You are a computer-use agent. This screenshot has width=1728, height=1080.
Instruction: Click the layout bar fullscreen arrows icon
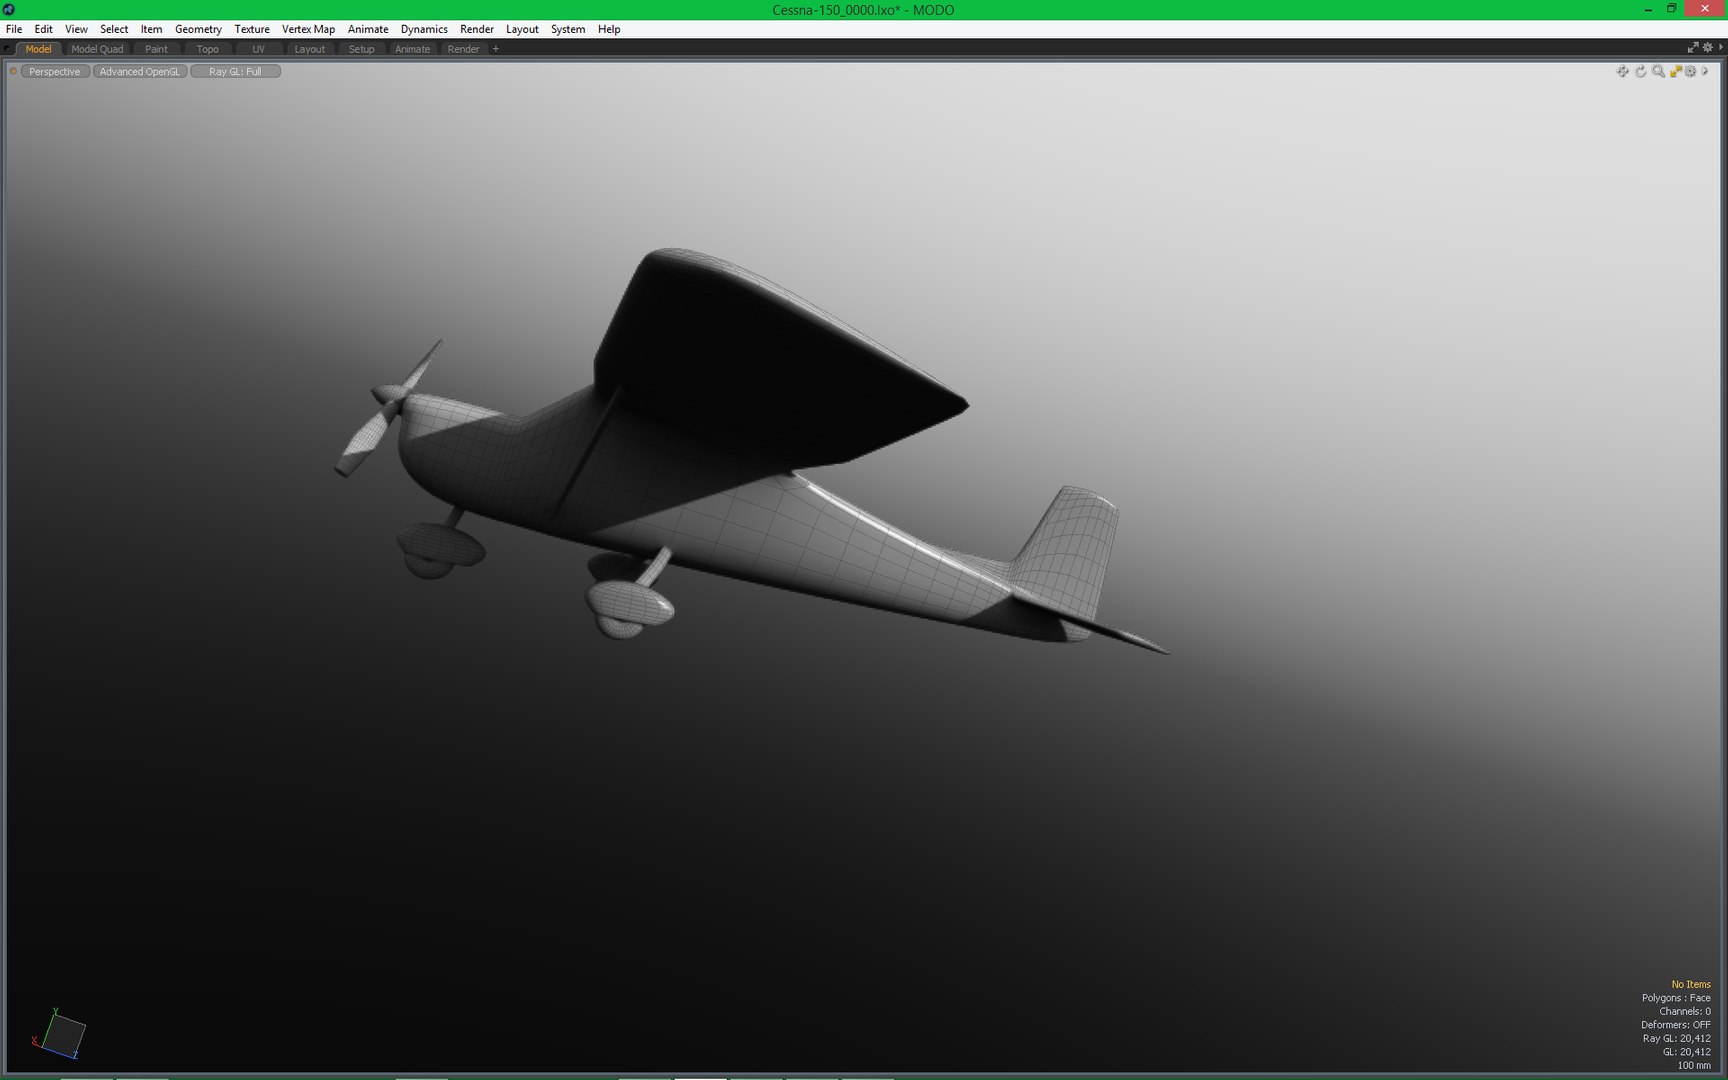[x=1693, y=48]
